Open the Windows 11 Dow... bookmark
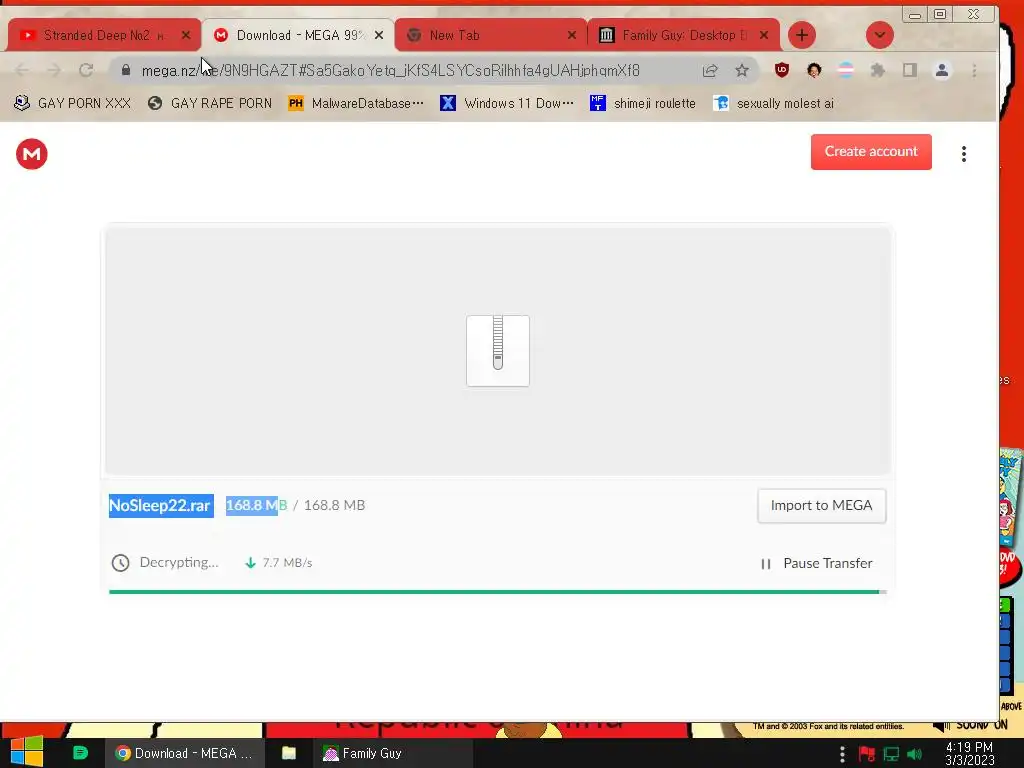The height and width of the screenshot is (768, 1024). pyautogui.click(x=507, y=103)
